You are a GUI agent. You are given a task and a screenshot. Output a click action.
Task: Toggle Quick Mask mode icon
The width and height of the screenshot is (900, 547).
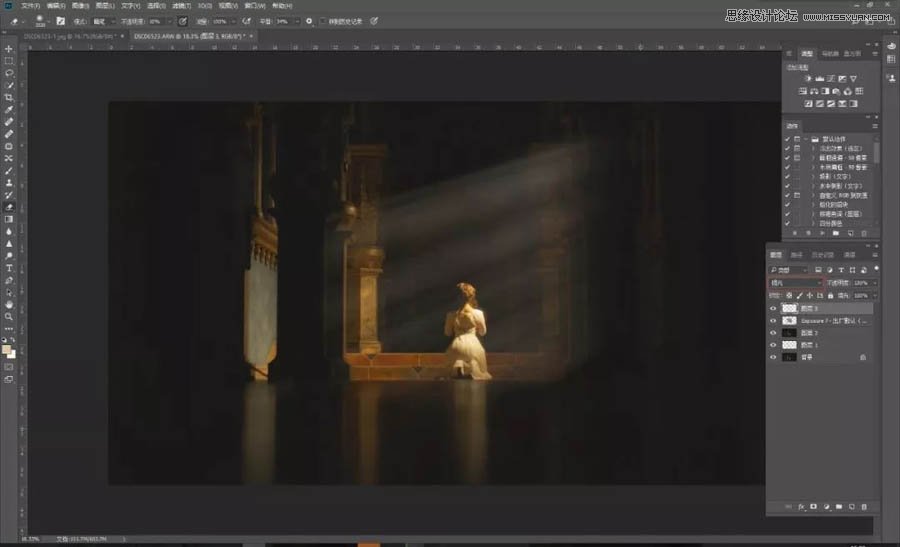click(x=9, y=367)
